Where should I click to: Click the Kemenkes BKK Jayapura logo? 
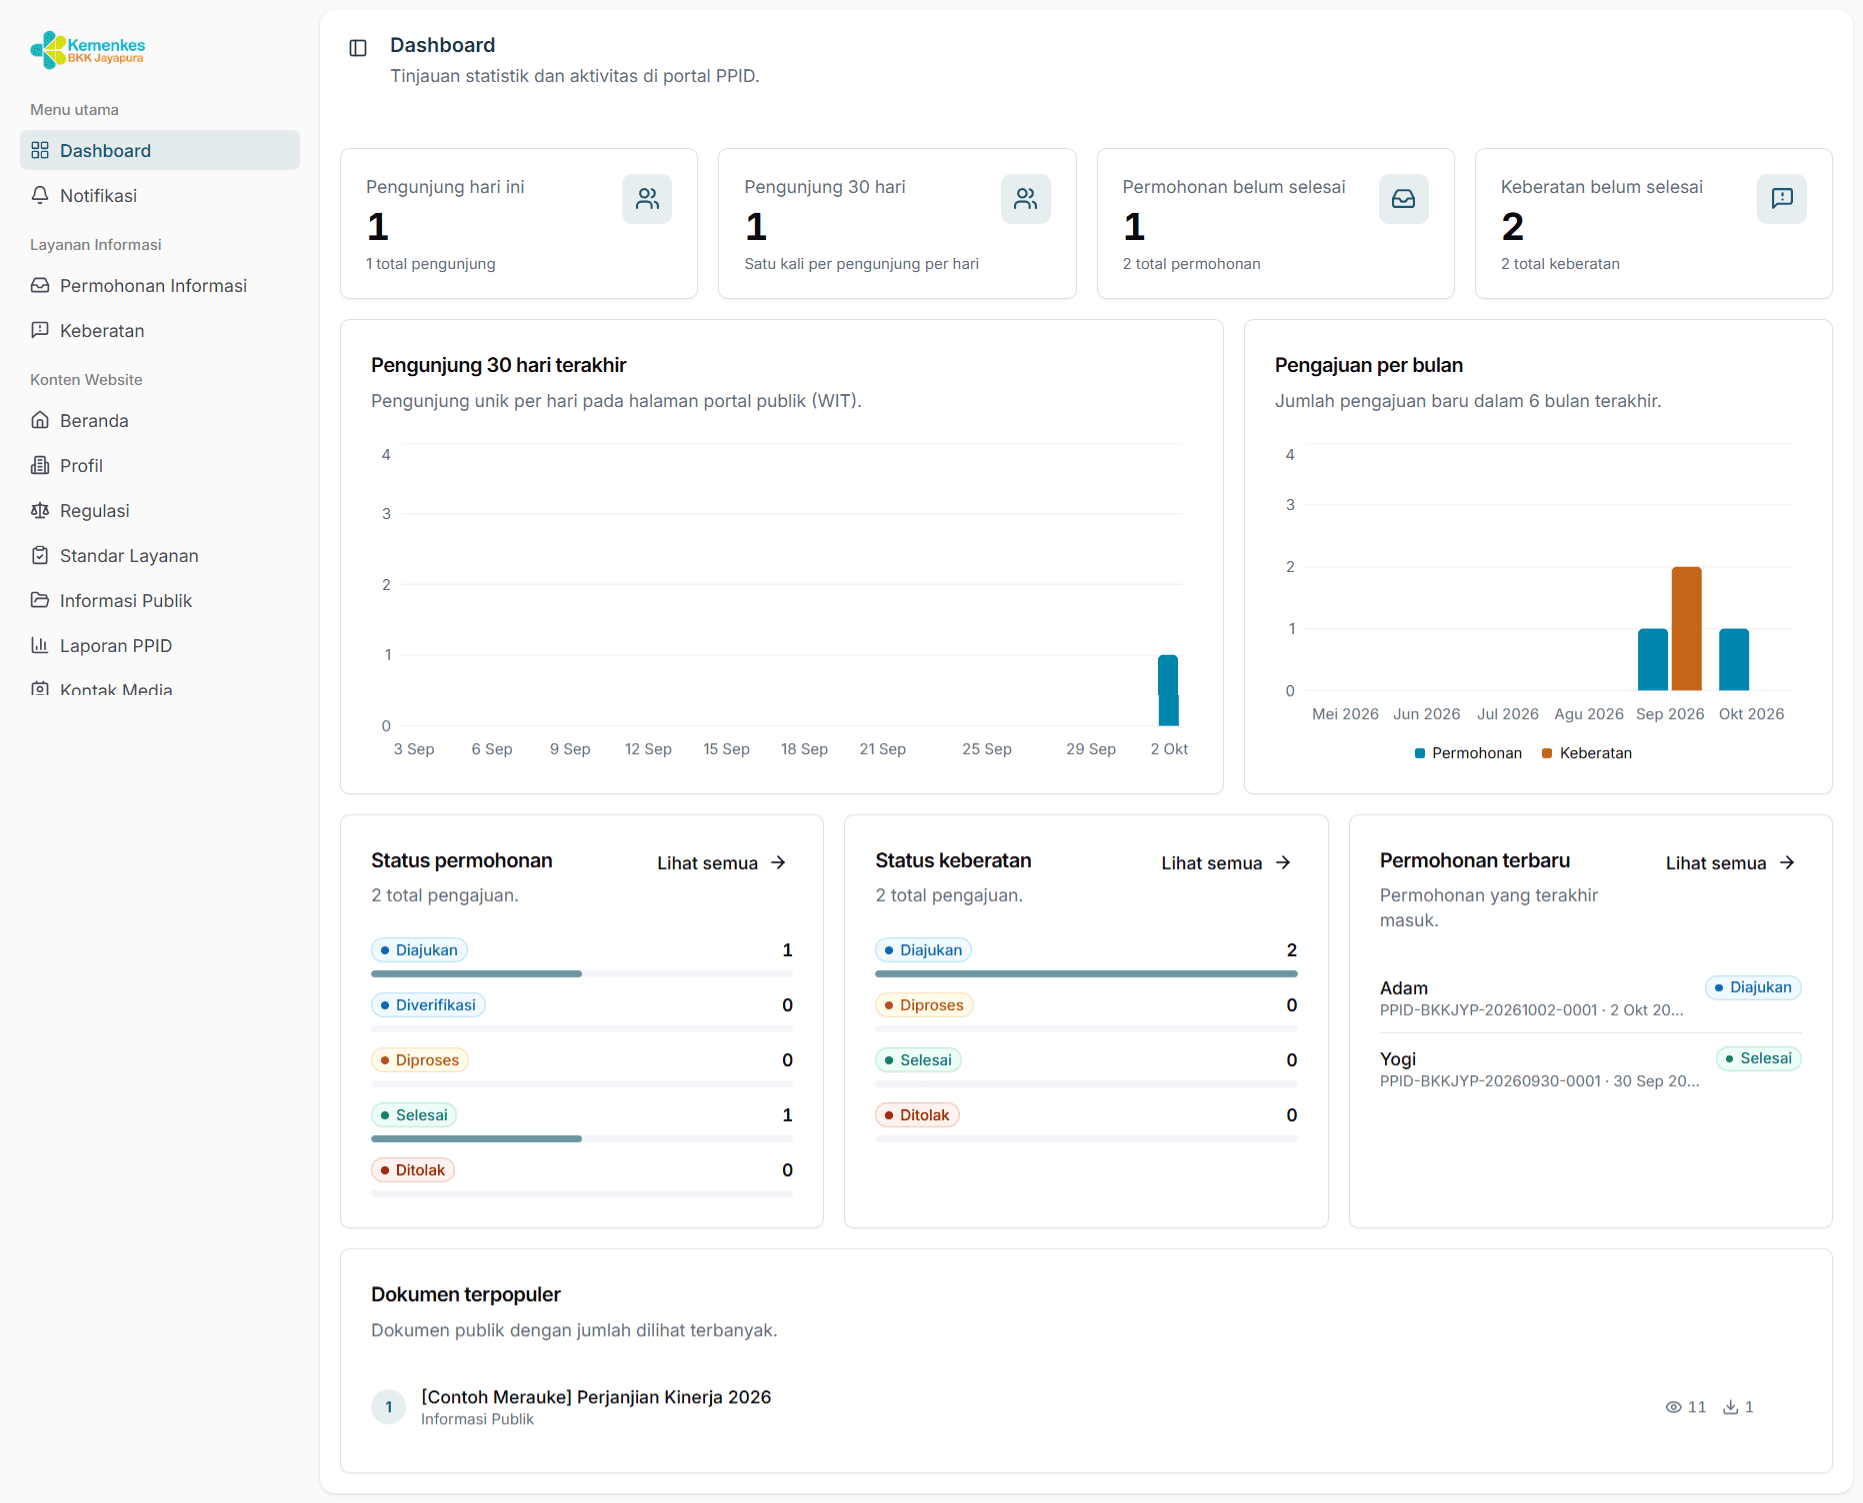(88, 49)
